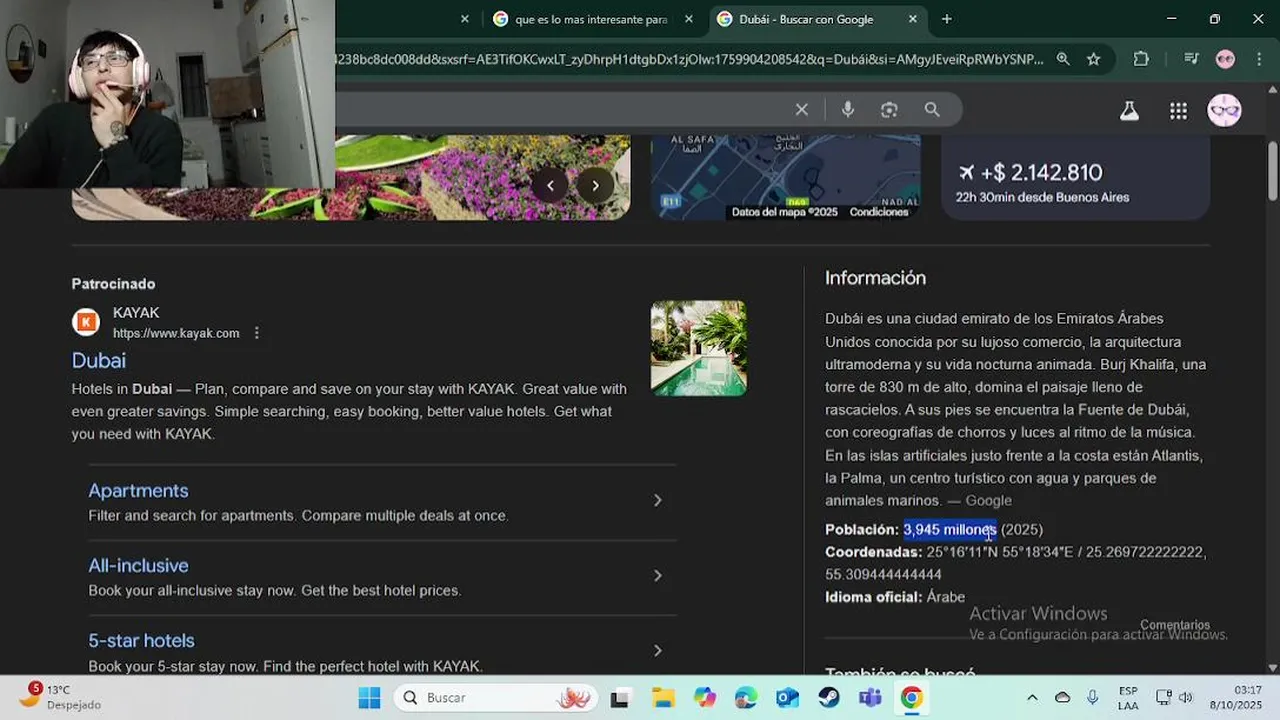This screenshot has height=720, width=1280.
Task: Show the previous photo in the carousel
Action: [549, 185]
